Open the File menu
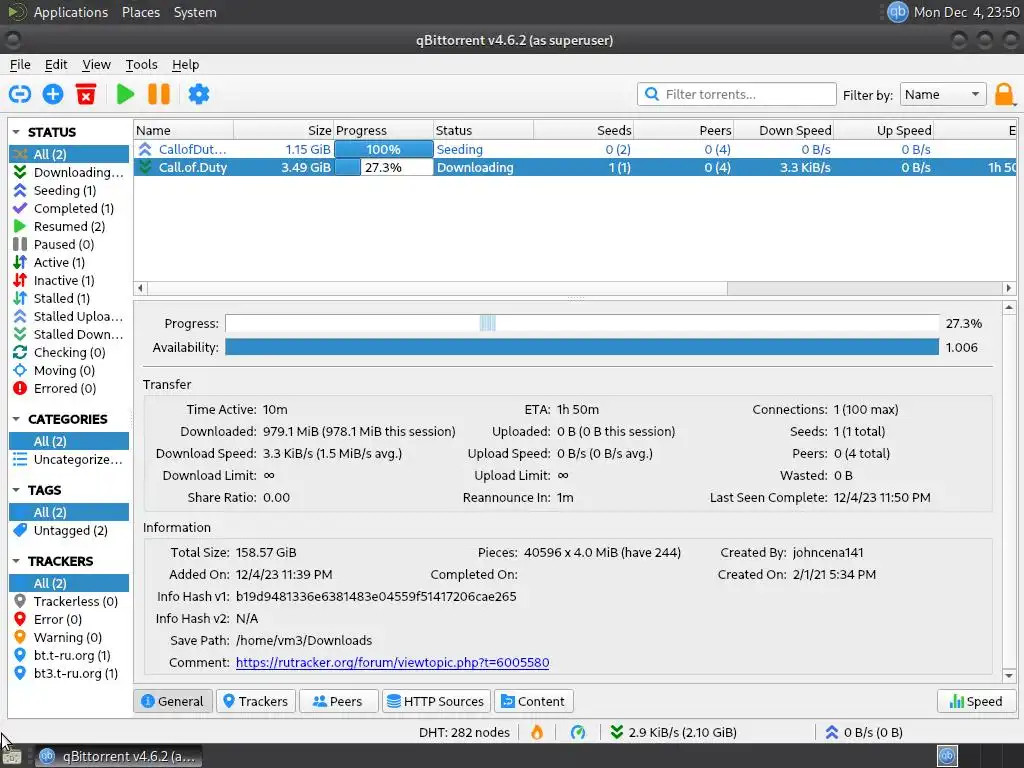Screen dimensions: 1024x768 tap(20, 65)
